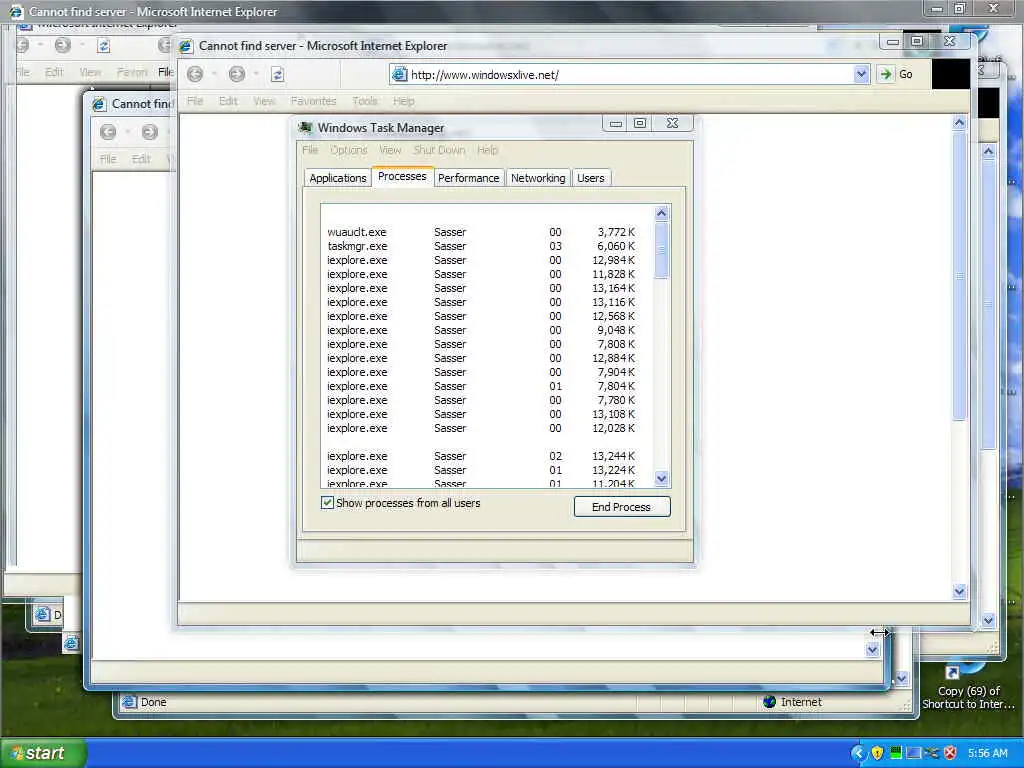Click the green CPU usage tray icon

[x=896, y=753]
